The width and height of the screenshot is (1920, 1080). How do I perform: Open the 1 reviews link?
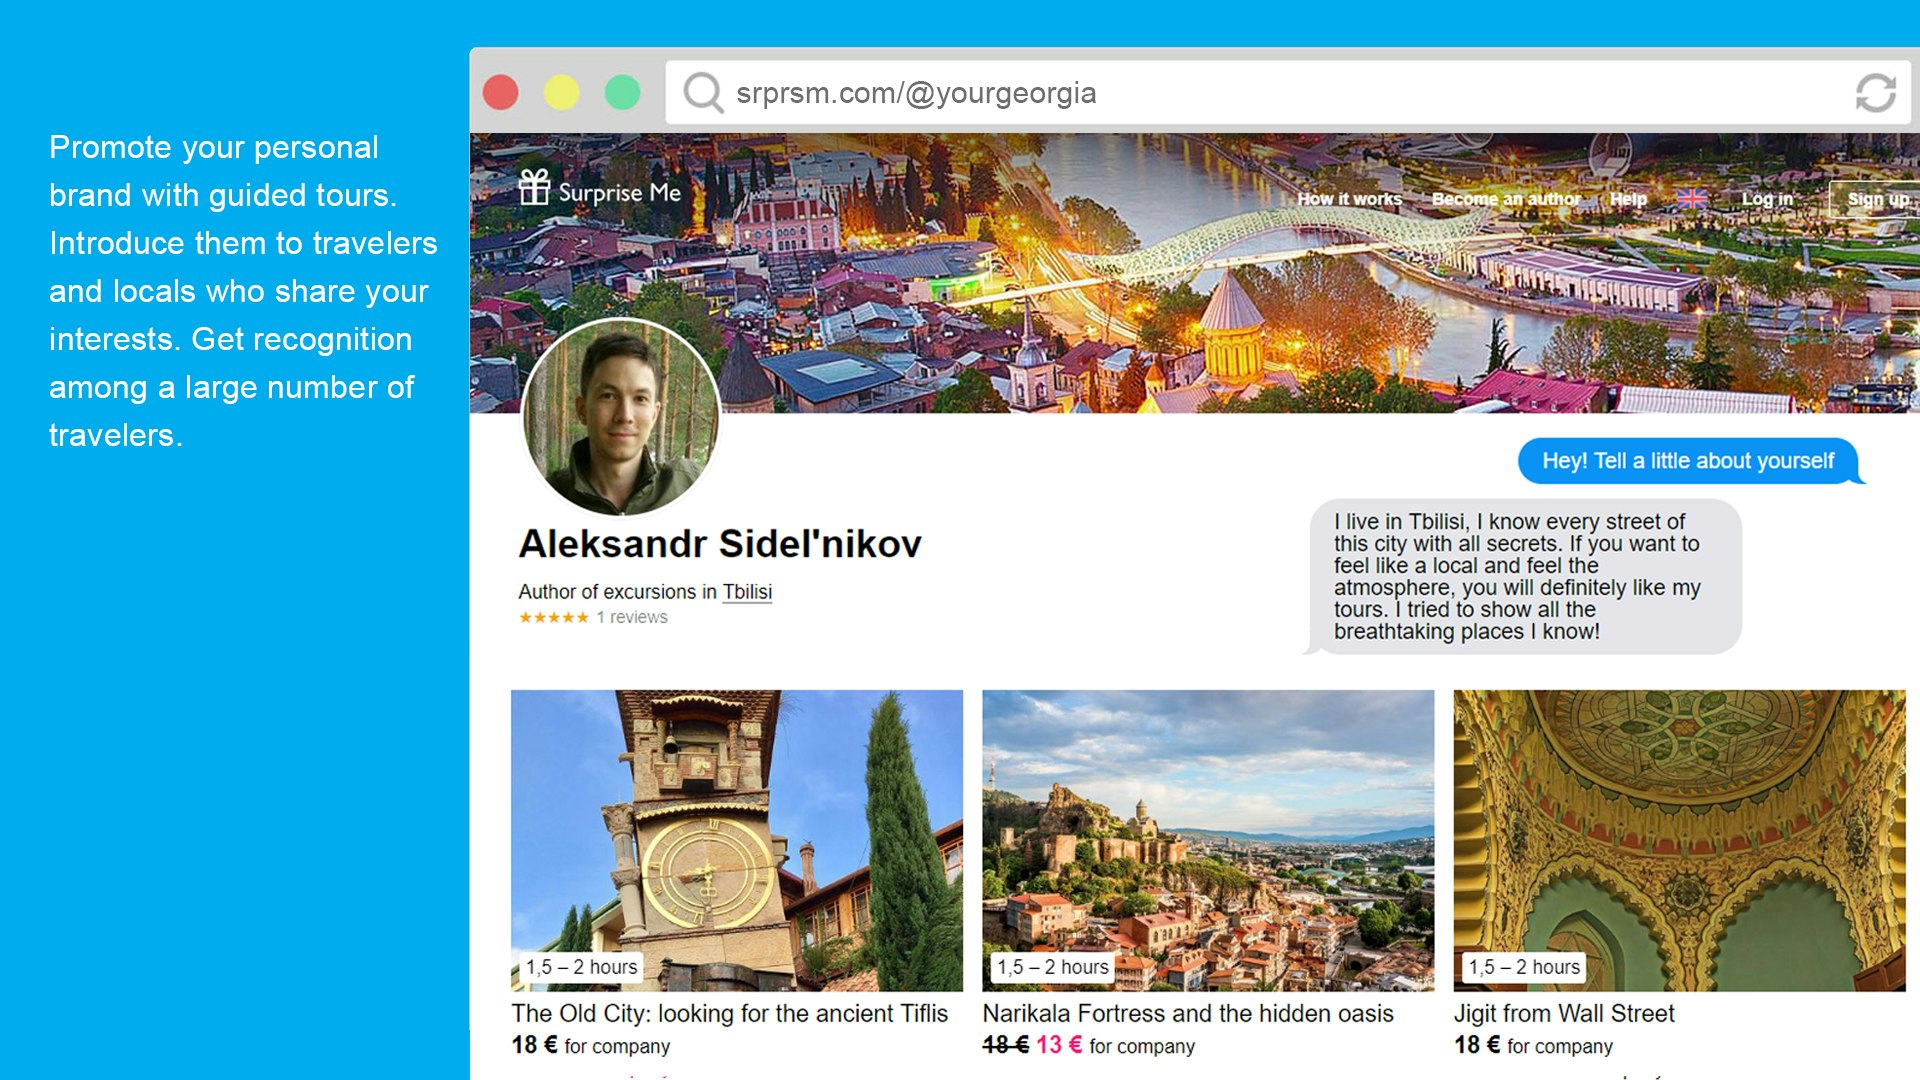[x=632, y=618]
